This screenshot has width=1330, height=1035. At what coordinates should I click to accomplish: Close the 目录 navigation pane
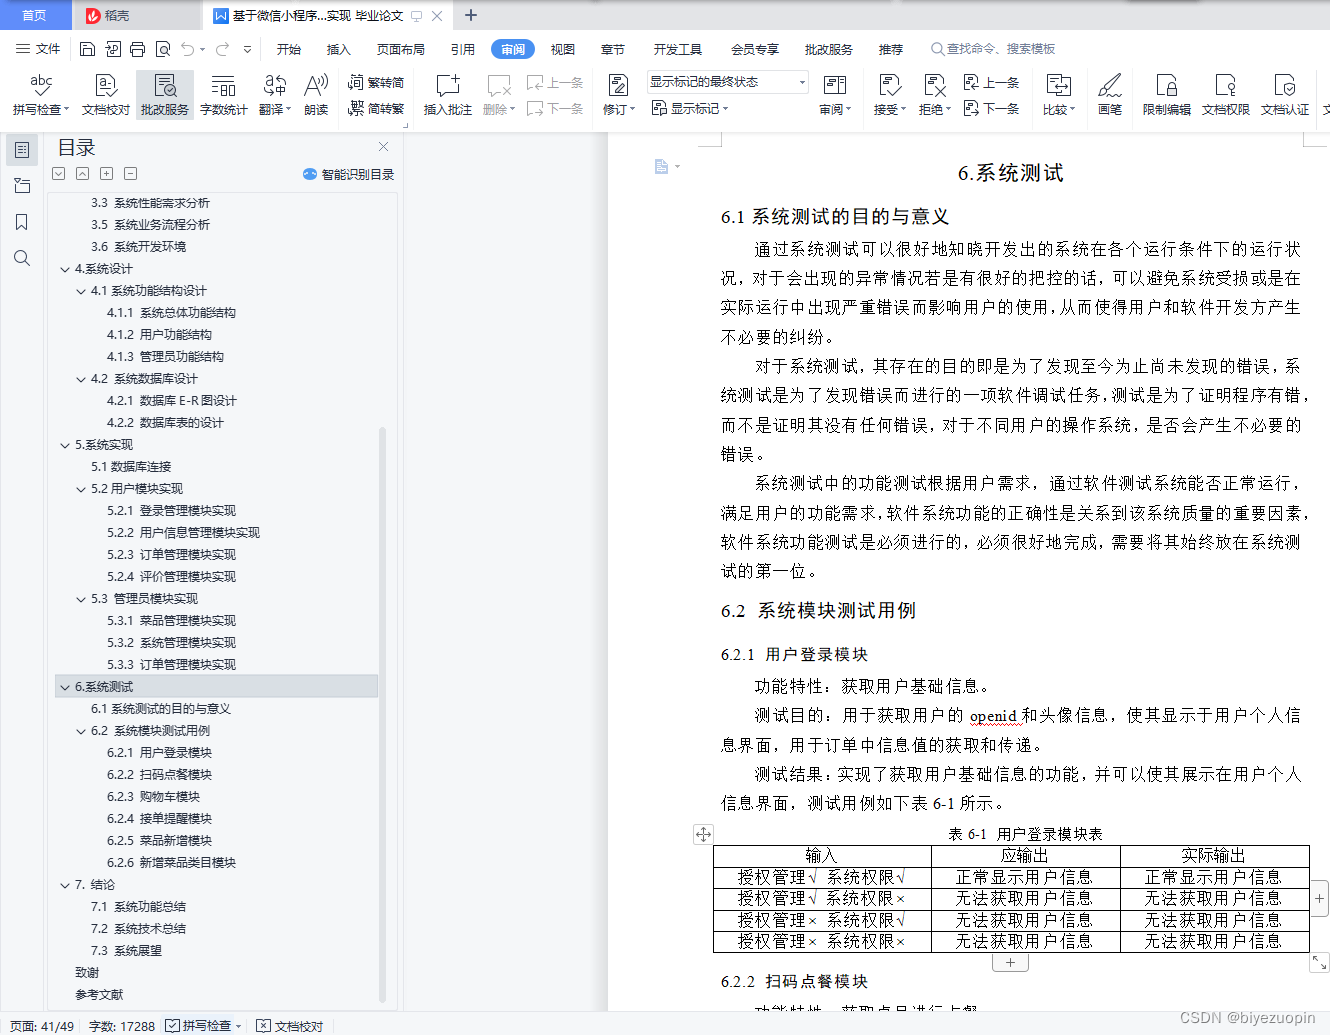(382, 146)
